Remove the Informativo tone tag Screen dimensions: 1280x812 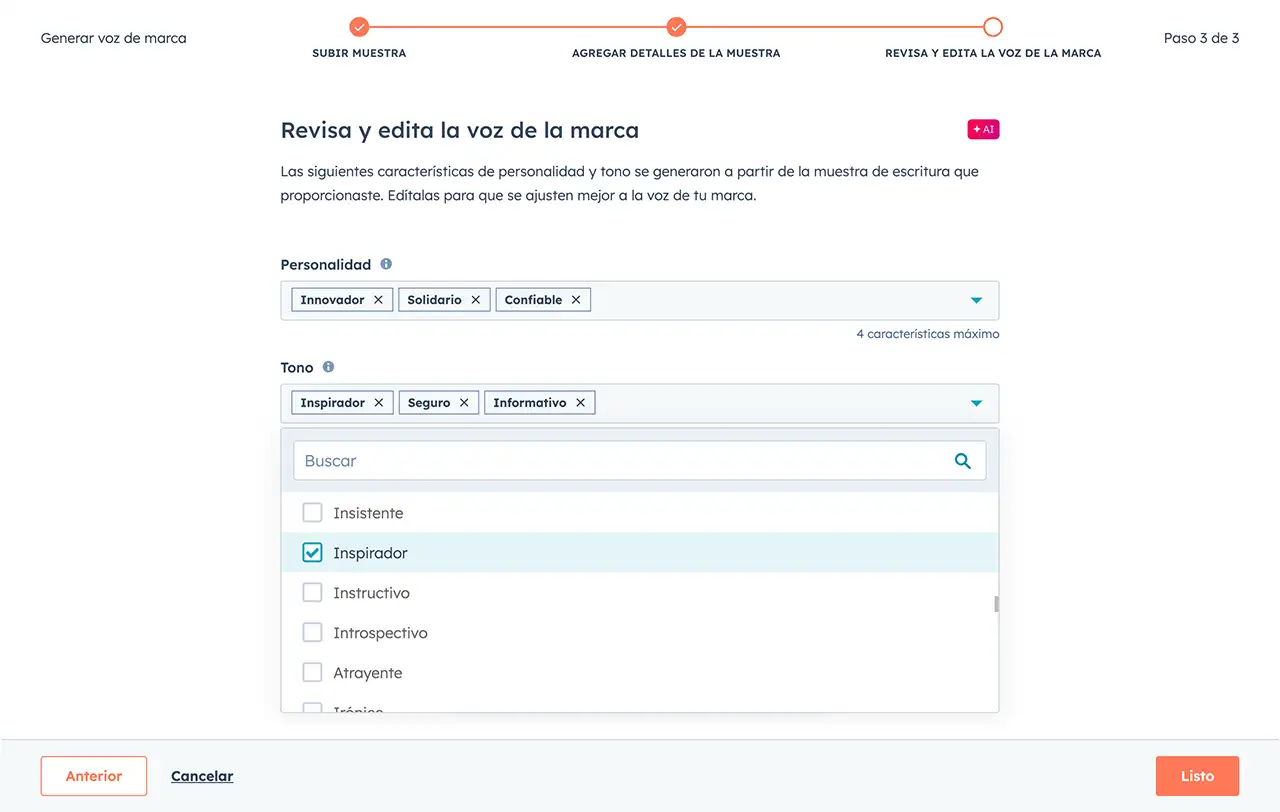click(x=580, y=403)
